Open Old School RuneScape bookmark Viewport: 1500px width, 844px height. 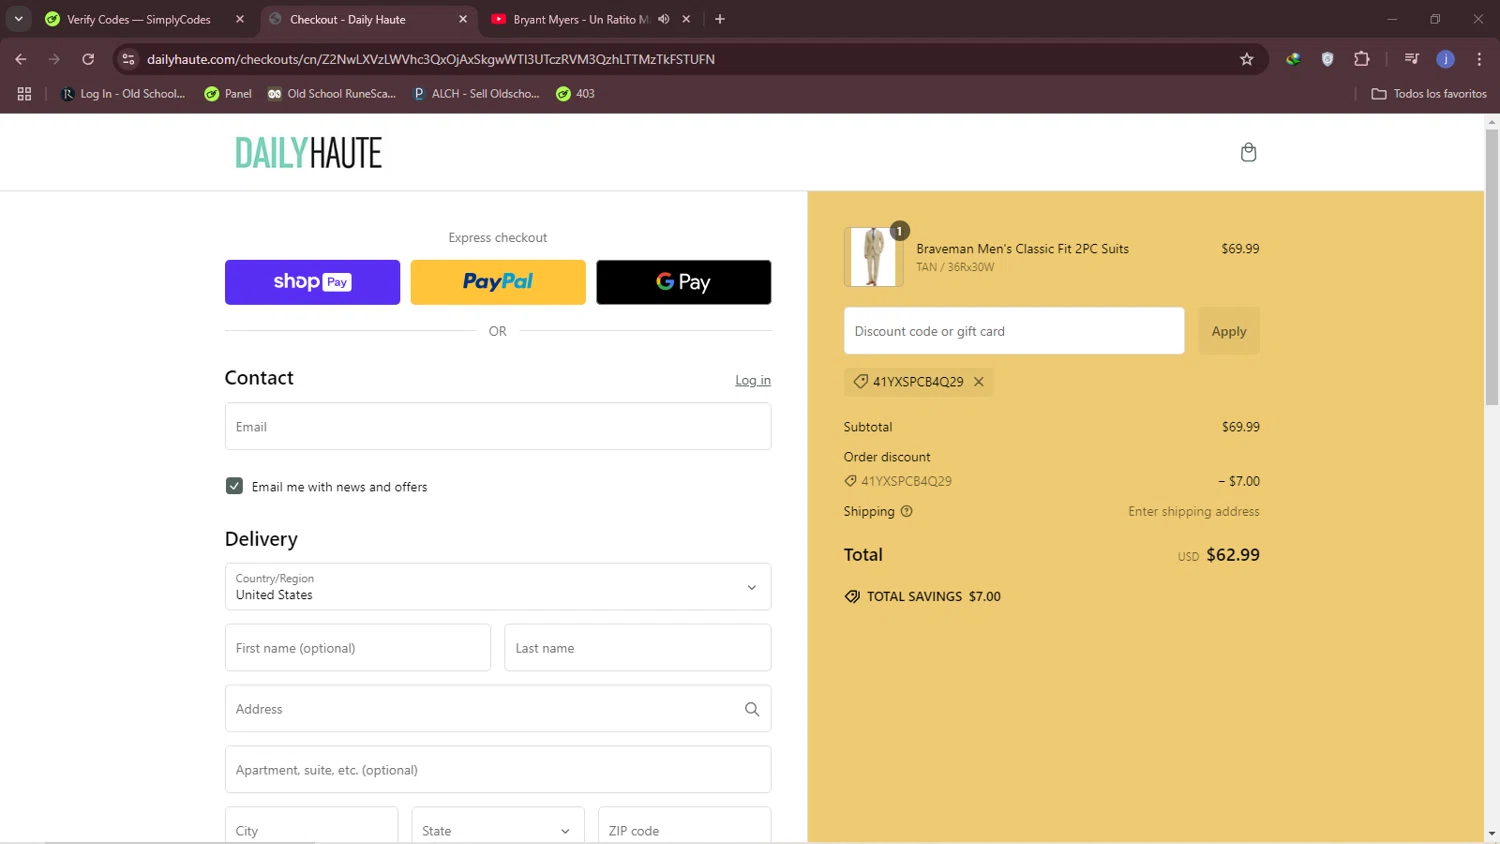tap(332, 94)
